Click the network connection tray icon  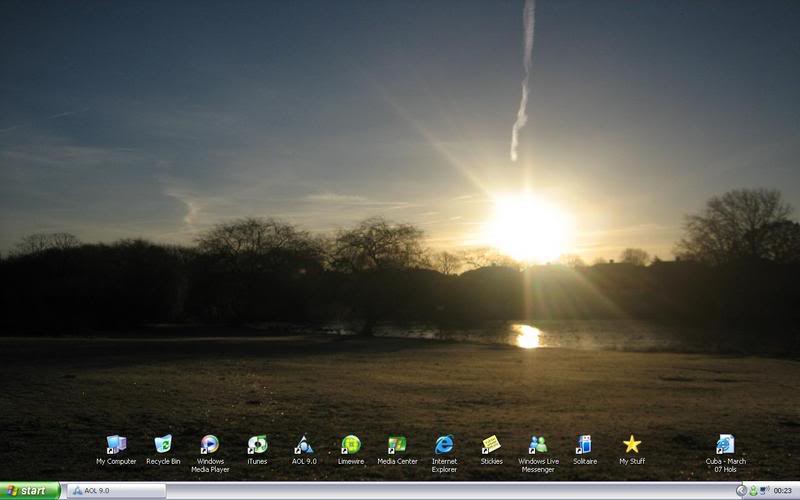tap(764, 491)
